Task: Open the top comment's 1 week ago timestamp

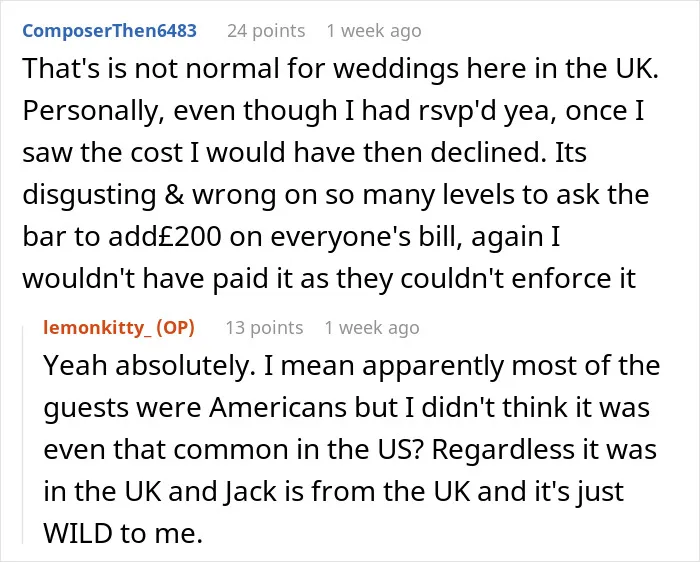Action: click(x=374, y=31)
